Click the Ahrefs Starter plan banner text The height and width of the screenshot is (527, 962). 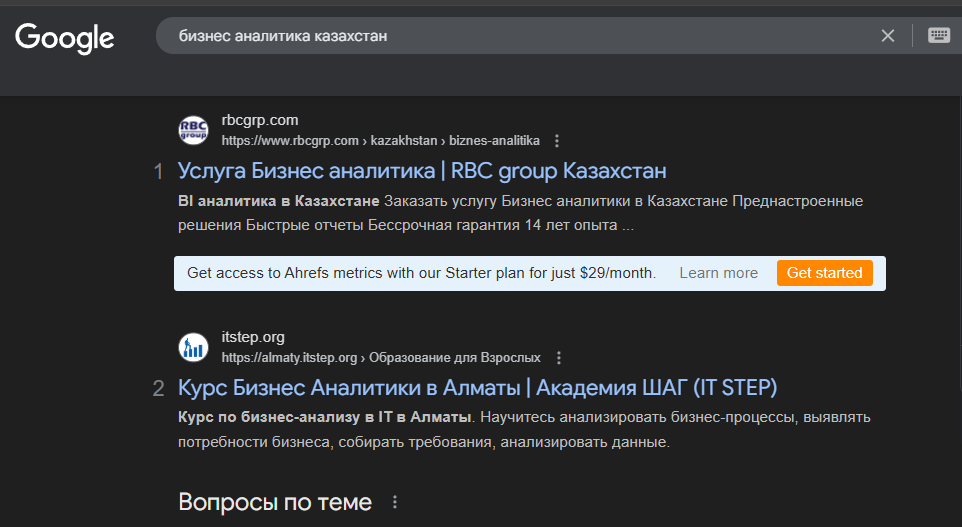coord(421,273)
